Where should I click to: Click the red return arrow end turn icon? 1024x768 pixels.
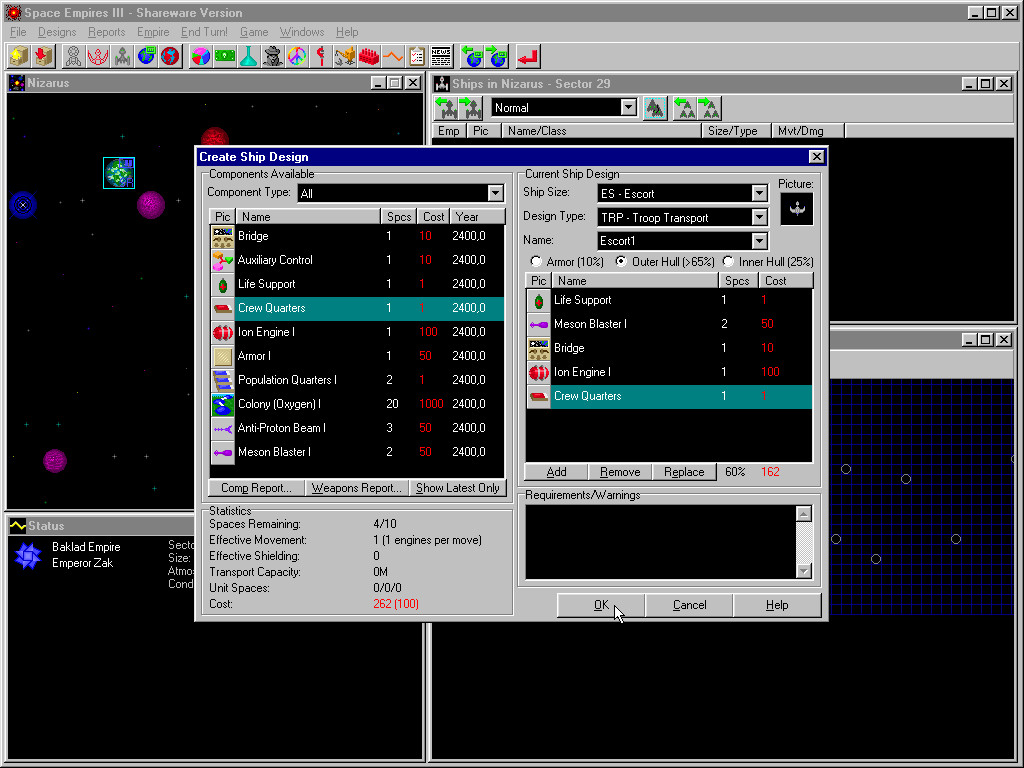point(528,56)
